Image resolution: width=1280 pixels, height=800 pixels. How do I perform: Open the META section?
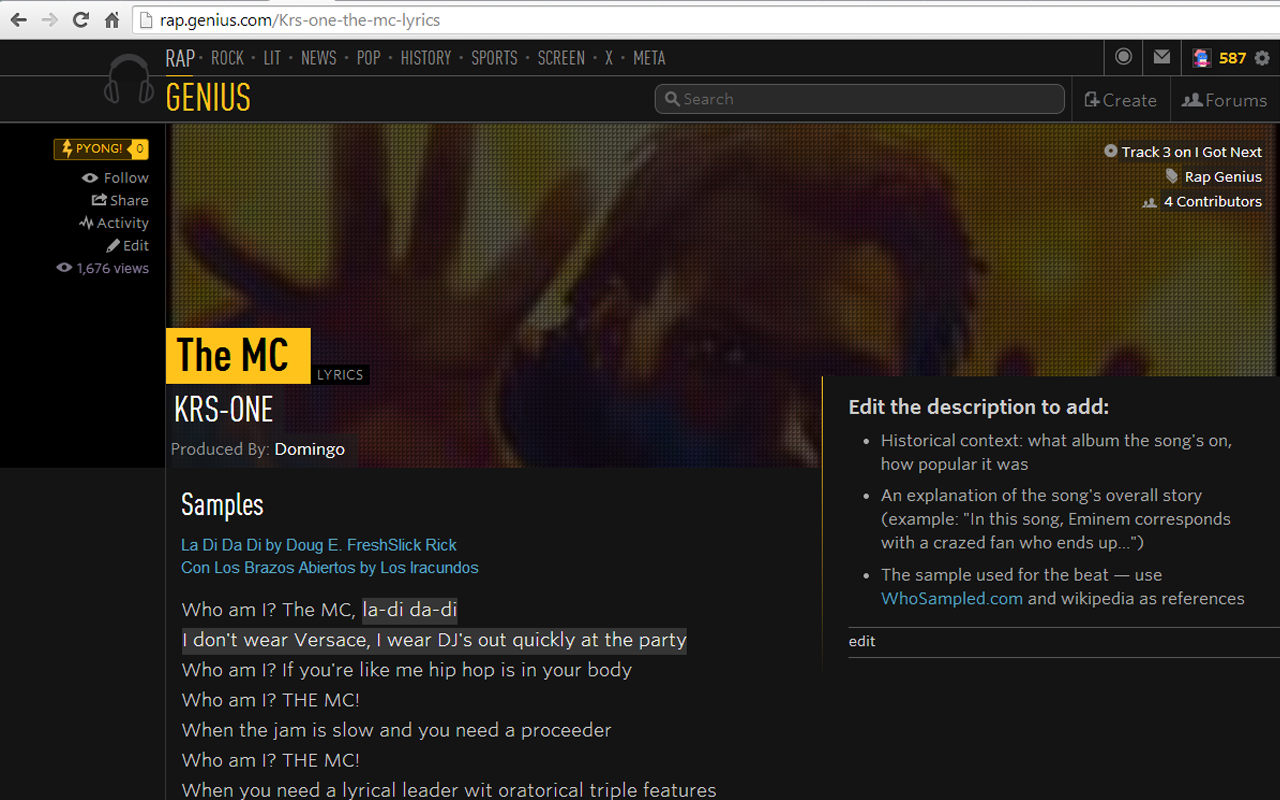(649, 58)
